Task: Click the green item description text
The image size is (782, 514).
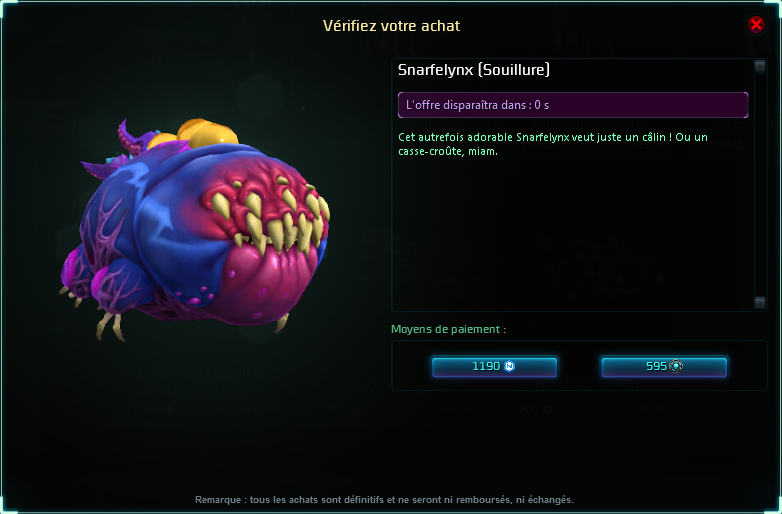Action: [553, 144]
